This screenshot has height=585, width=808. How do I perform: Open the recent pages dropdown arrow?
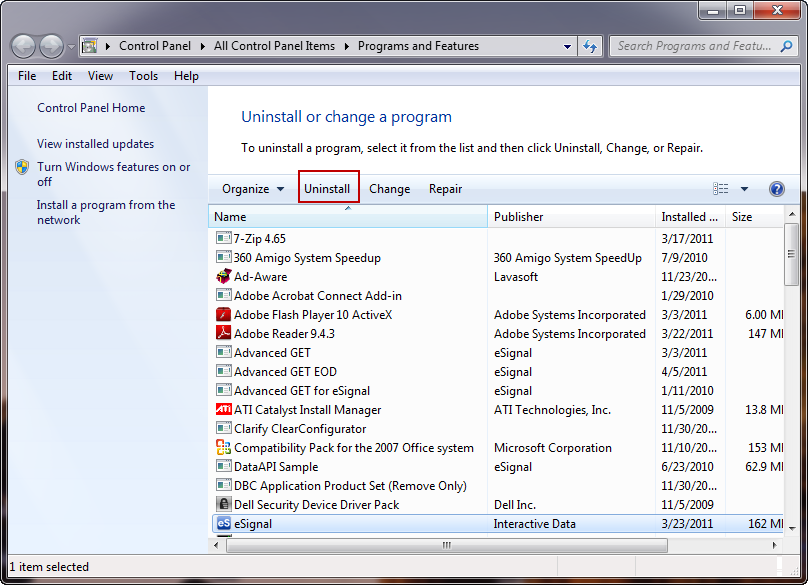71,47
